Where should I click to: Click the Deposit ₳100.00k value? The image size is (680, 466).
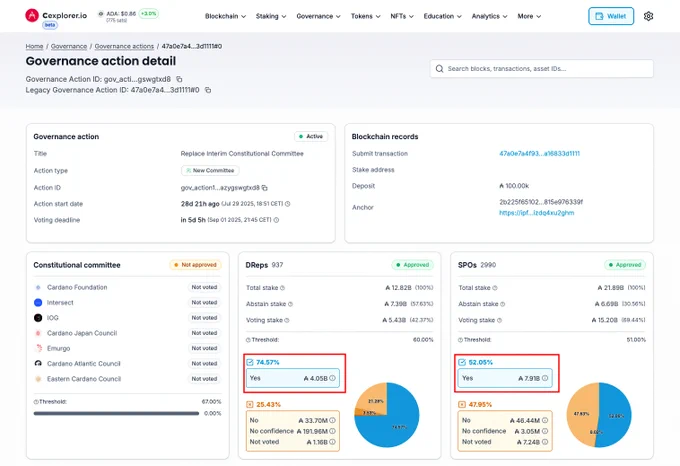point(514,186)
